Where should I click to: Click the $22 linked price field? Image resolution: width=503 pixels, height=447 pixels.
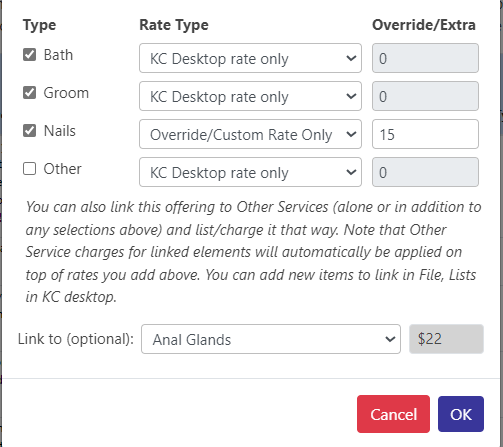click(446, 339)
